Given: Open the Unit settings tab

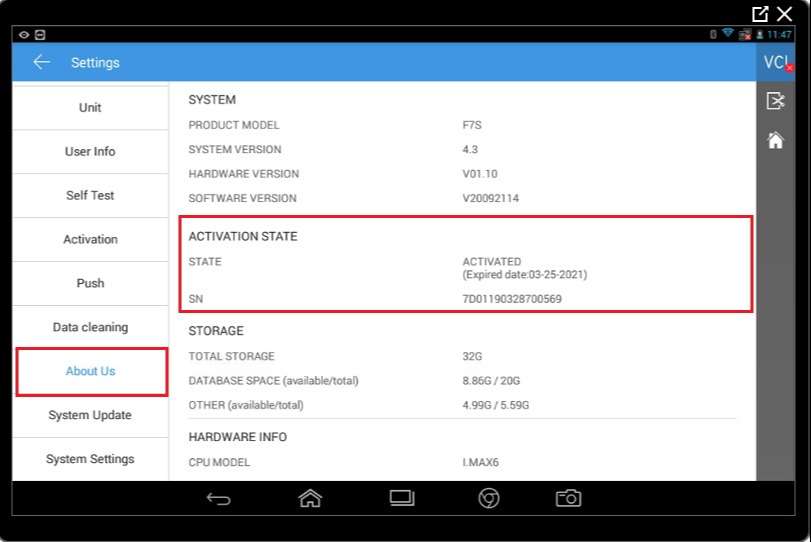Looking at the screenshot, I should tap(90, 108).
